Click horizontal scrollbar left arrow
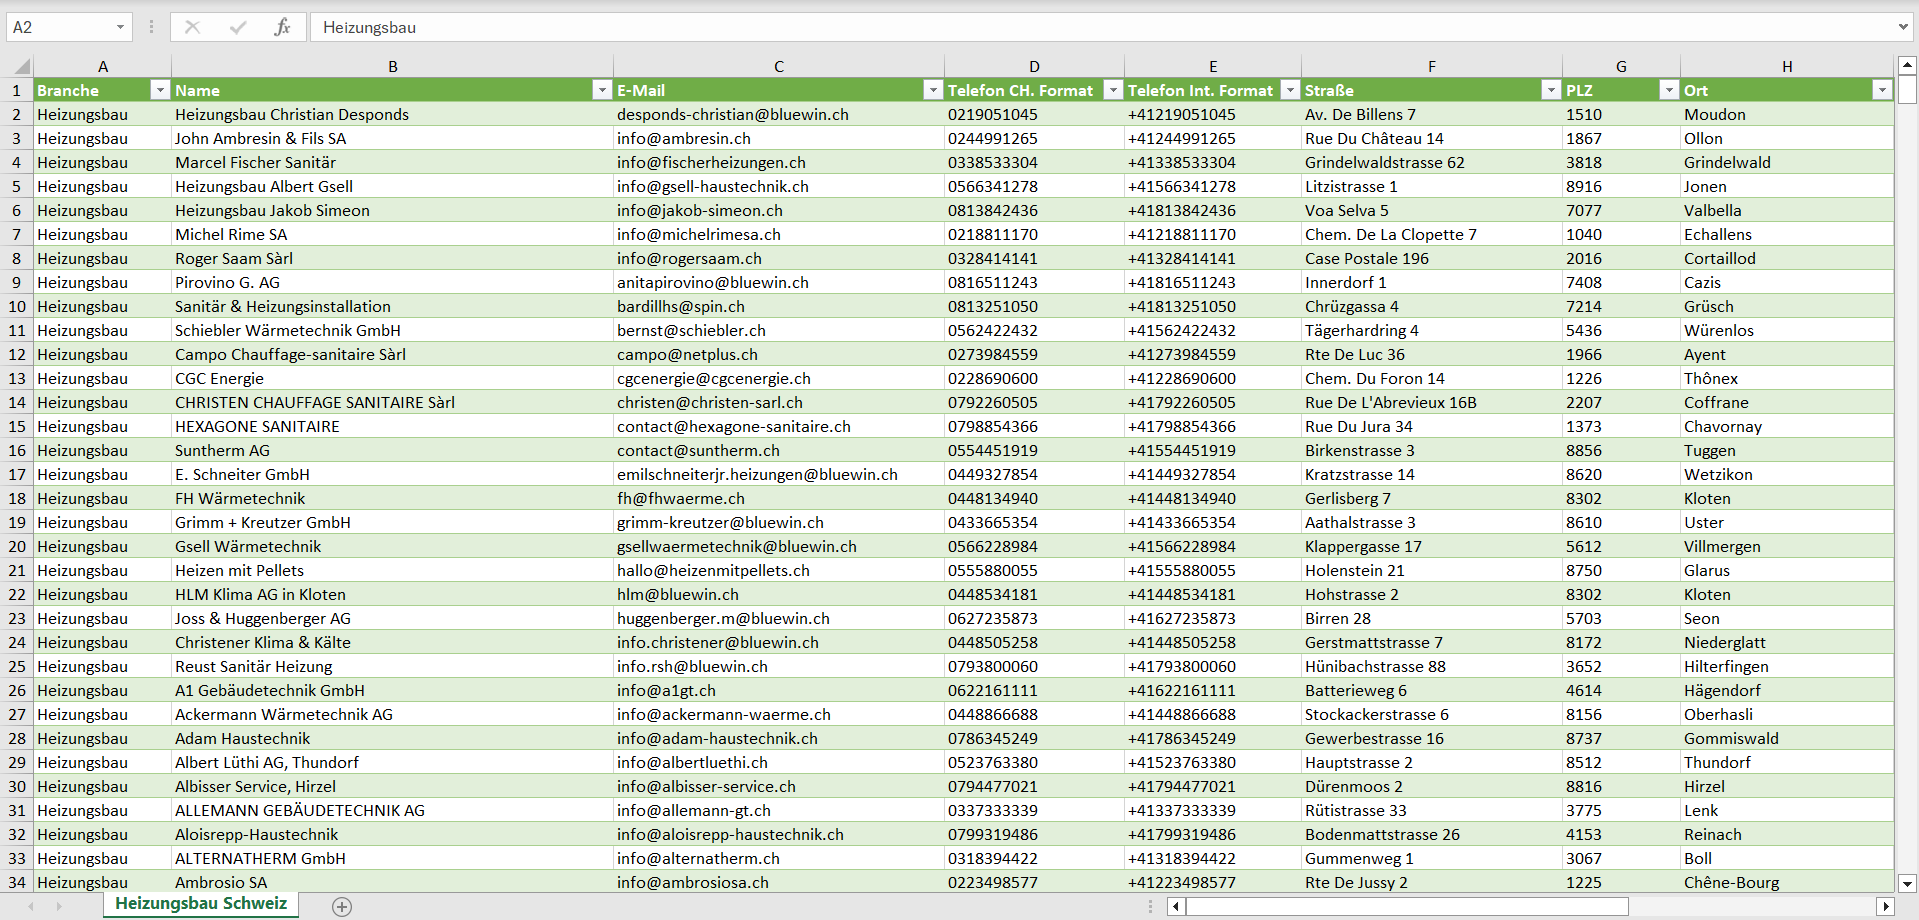1919x920 pixels. click(1177, 906)
